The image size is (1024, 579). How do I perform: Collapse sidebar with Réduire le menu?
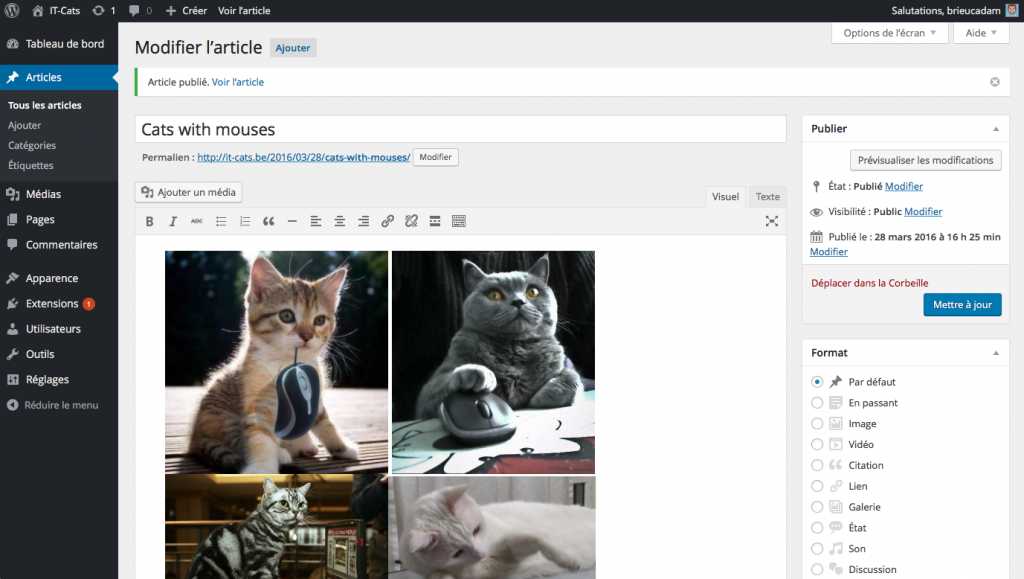pos(53,405)
